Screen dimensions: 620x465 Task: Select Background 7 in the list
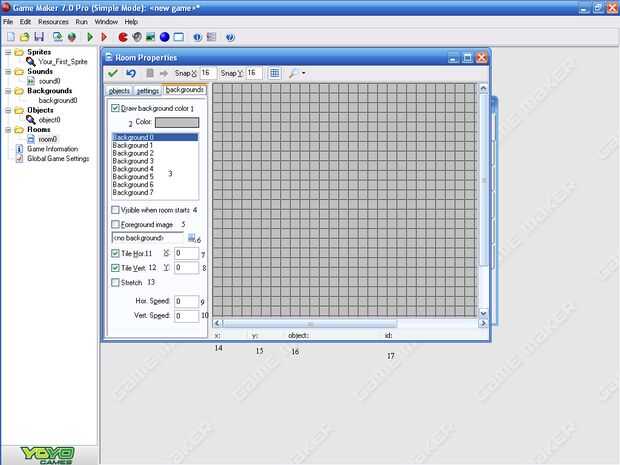click(155, 193)
